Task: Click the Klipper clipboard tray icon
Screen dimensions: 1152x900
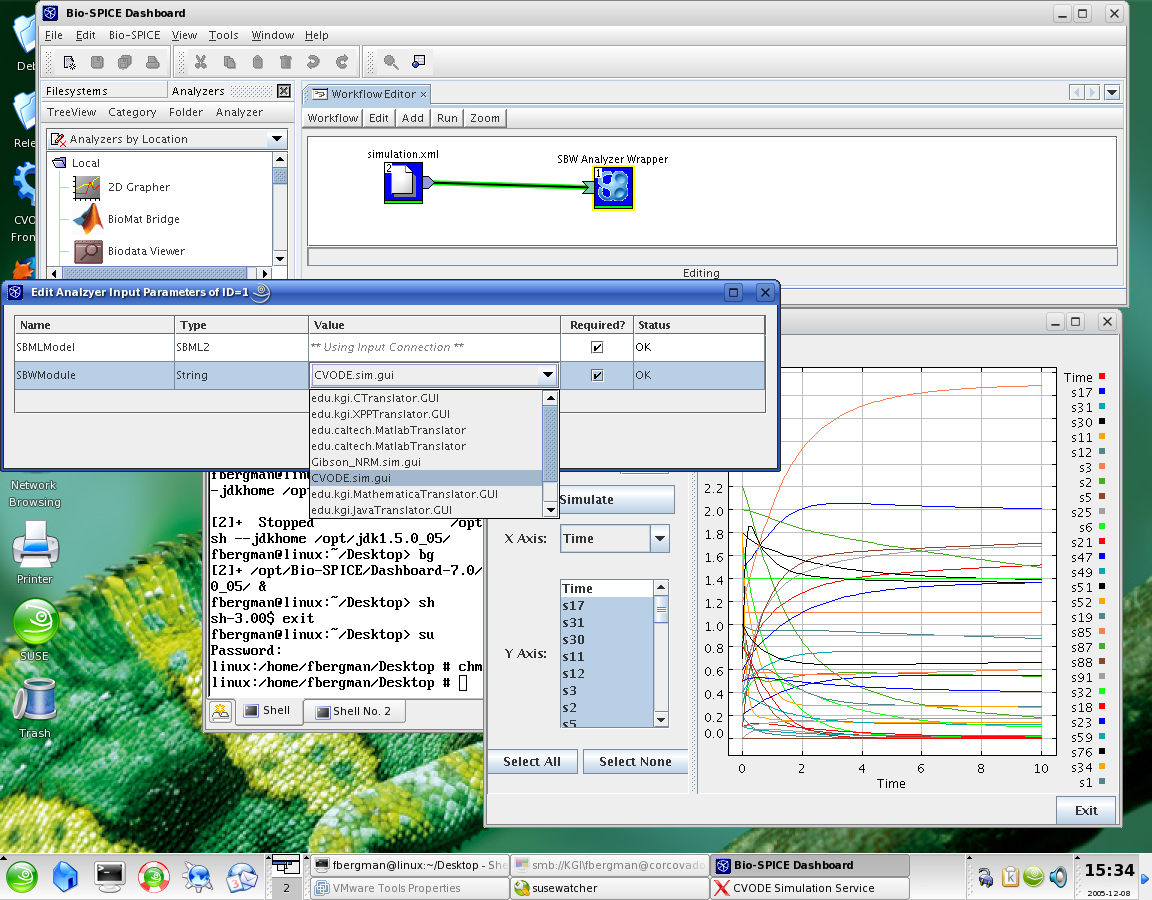Action: (x=1010, y=876)
